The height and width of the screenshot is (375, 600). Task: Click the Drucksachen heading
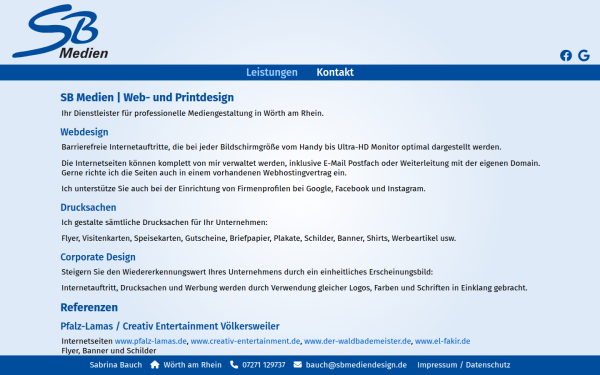click(x=88, y=207)
